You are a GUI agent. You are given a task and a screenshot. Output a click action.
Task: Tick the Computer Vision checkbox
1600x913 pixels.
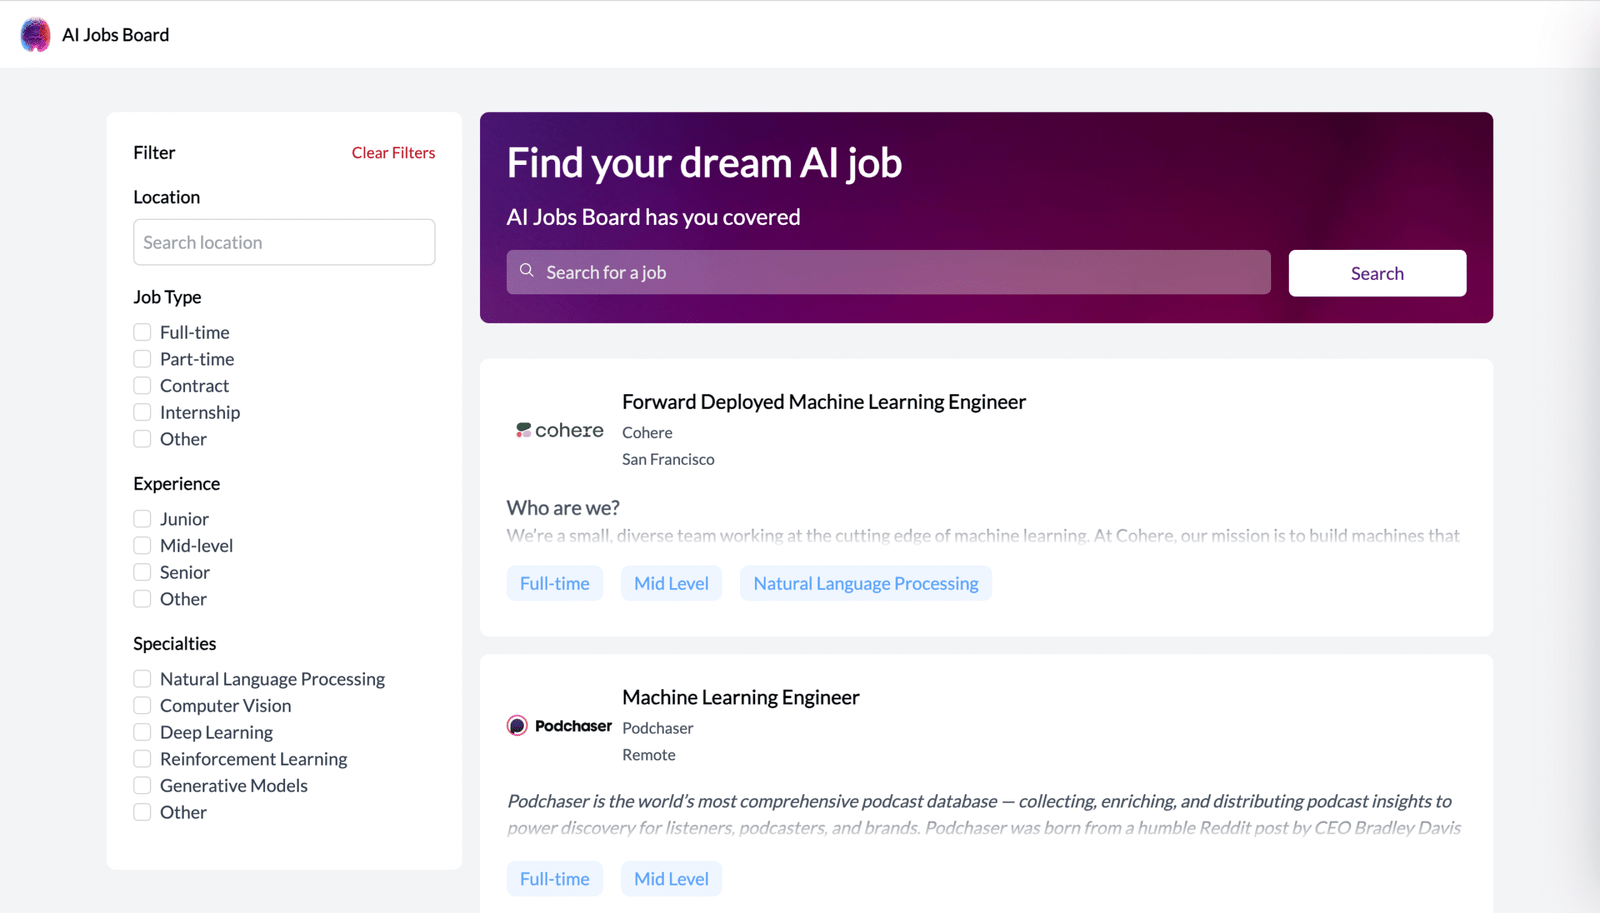coord(142,706)
